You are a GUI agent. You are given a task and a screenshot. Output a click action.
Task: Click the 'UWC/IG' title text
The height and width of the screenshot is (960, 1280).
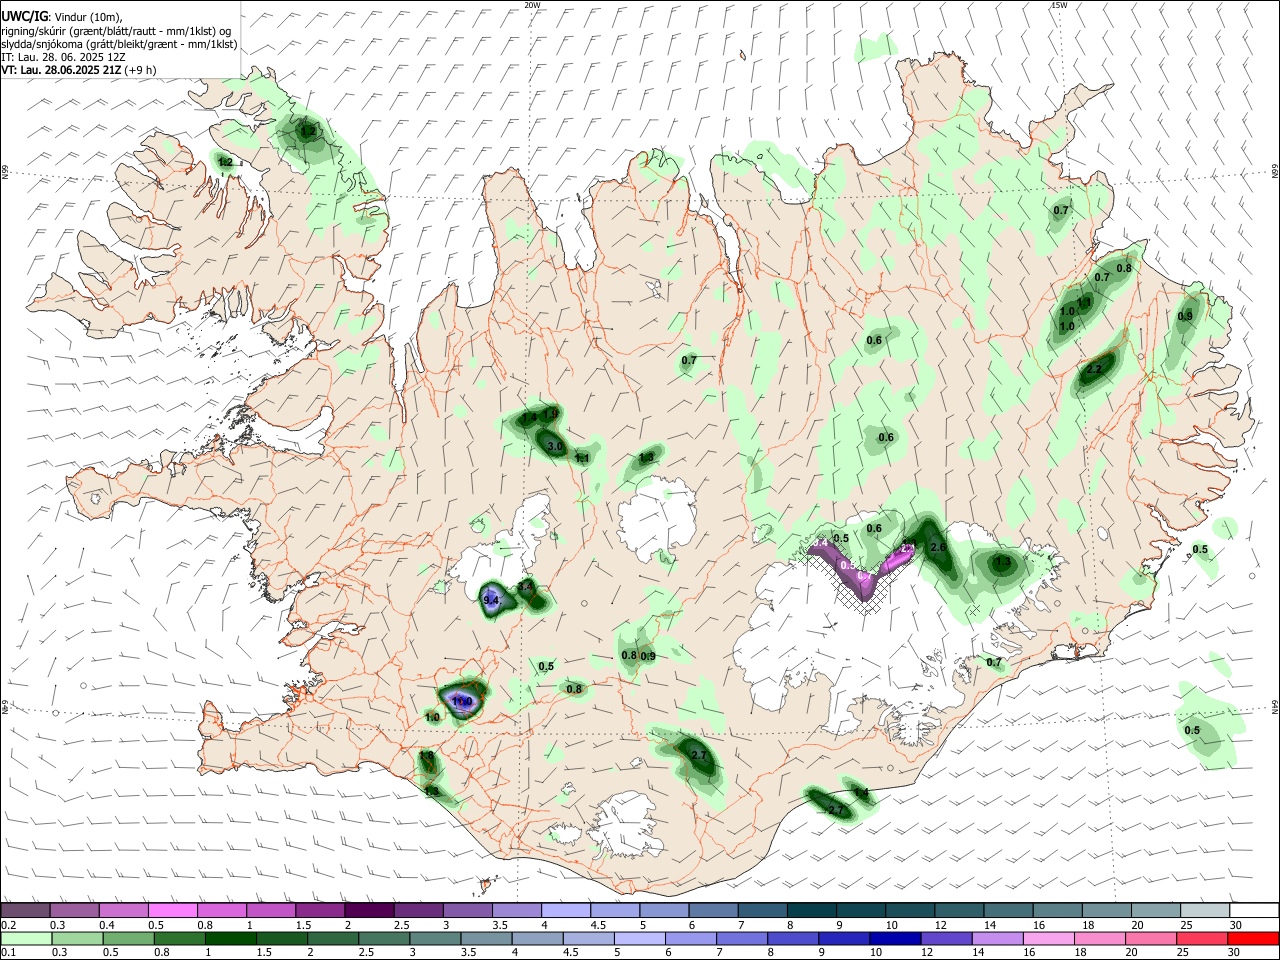pos(24,15)
